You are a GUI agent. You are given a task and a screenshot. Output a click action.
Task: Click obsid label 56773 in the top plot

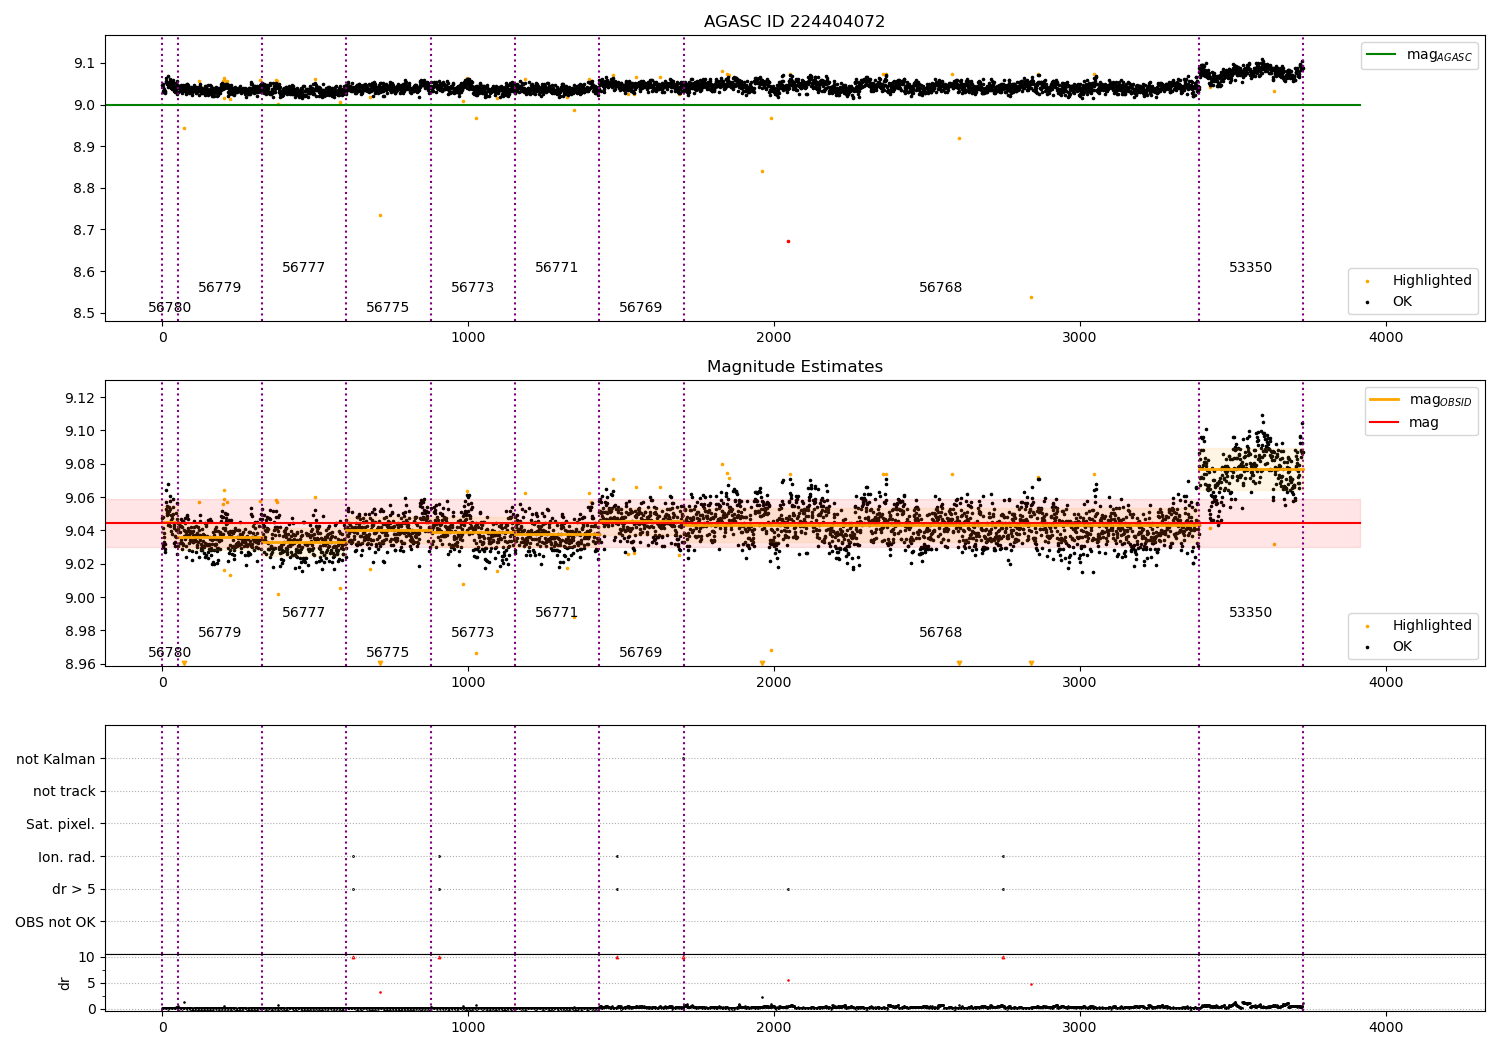coord(473,288)
